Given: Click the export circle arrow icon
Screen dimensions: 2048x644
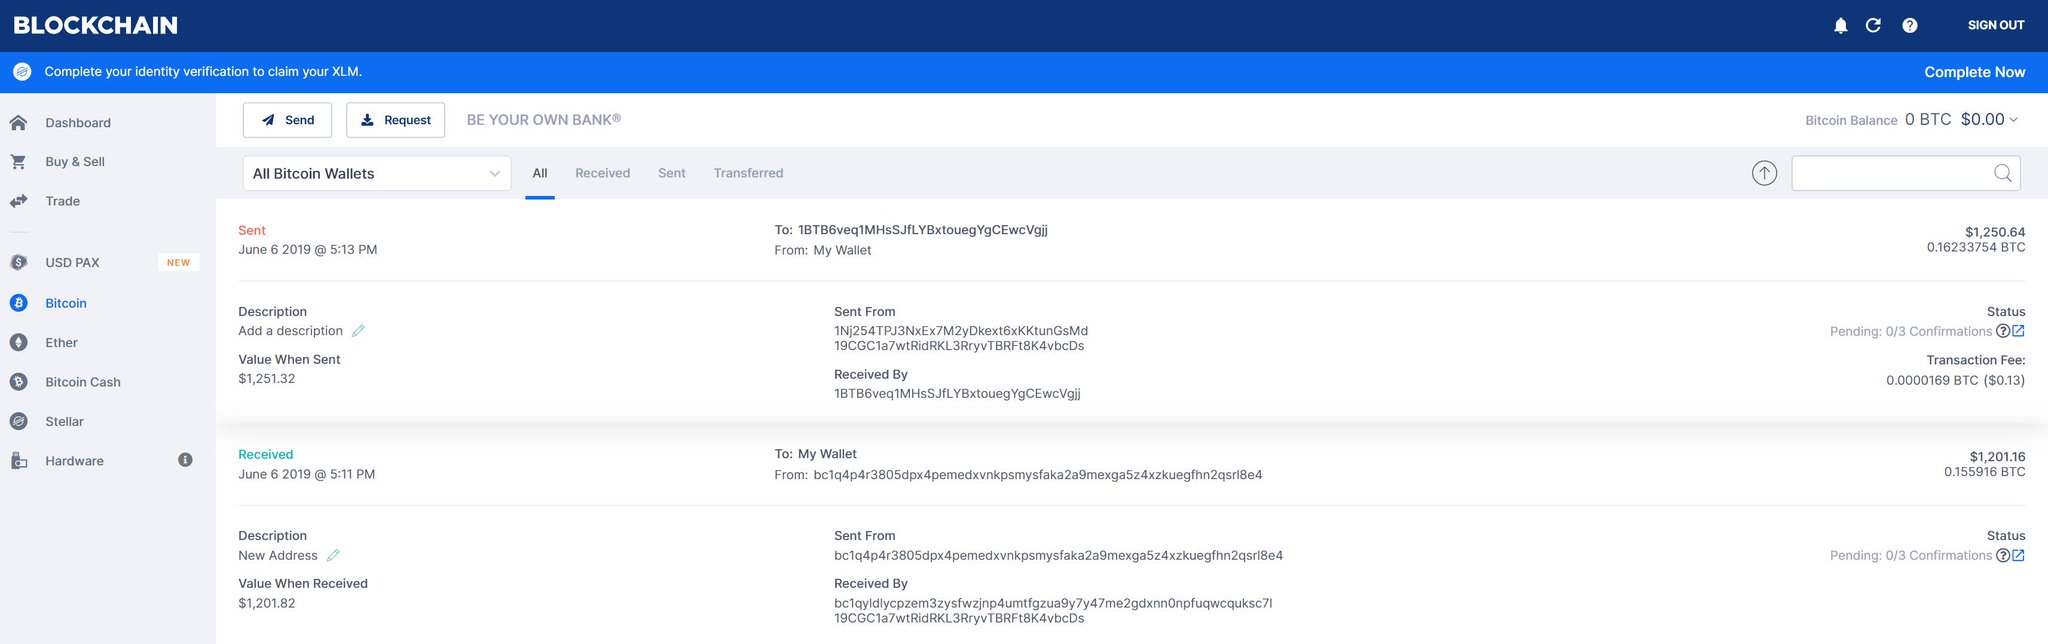Looking at the screenshot, I should (1764, 173).
